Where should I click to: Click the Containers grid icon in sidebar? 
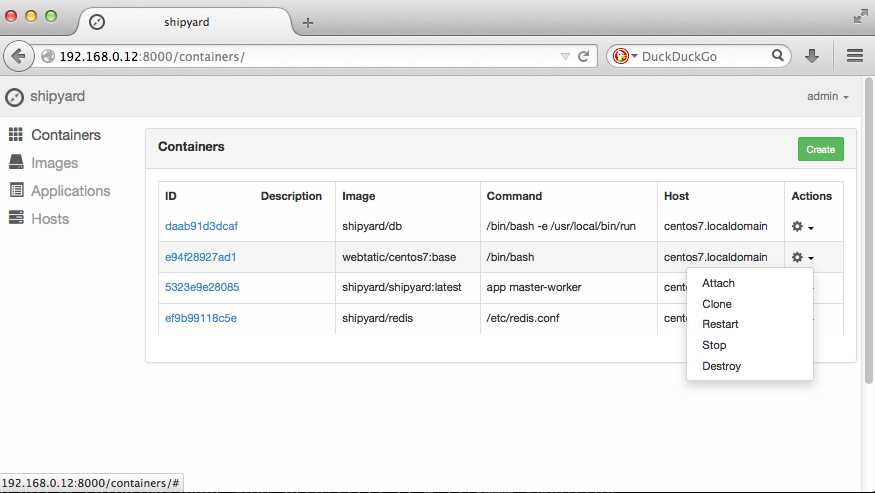click(x=16, y=134)
